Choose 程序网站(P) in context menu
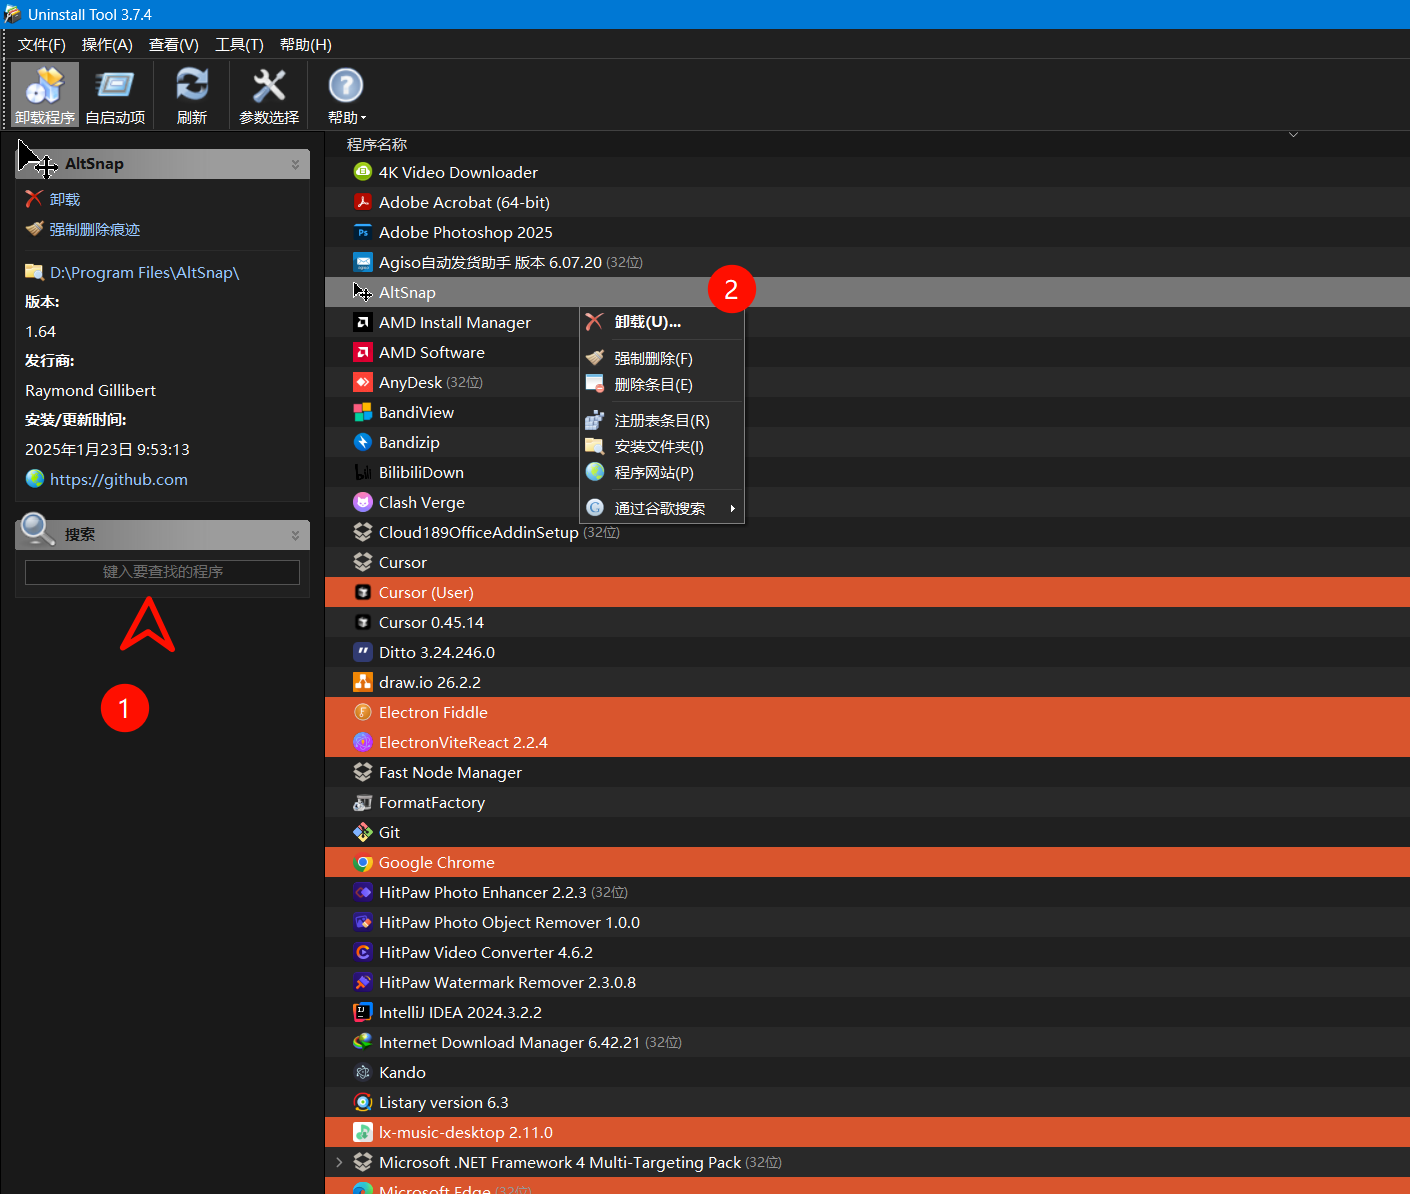This screenshot has height=1194, width=1410. [662, 472]
